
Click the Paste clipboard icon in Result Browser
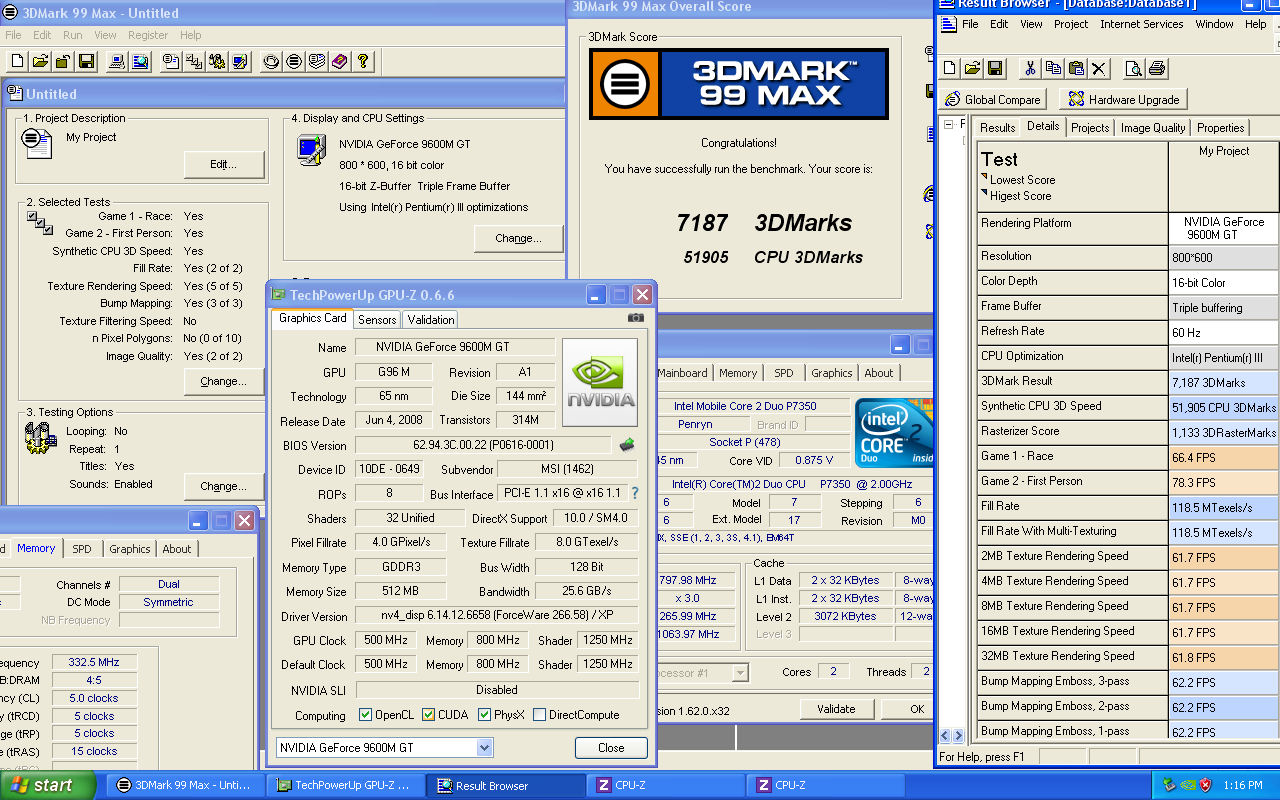[1076, 68]
